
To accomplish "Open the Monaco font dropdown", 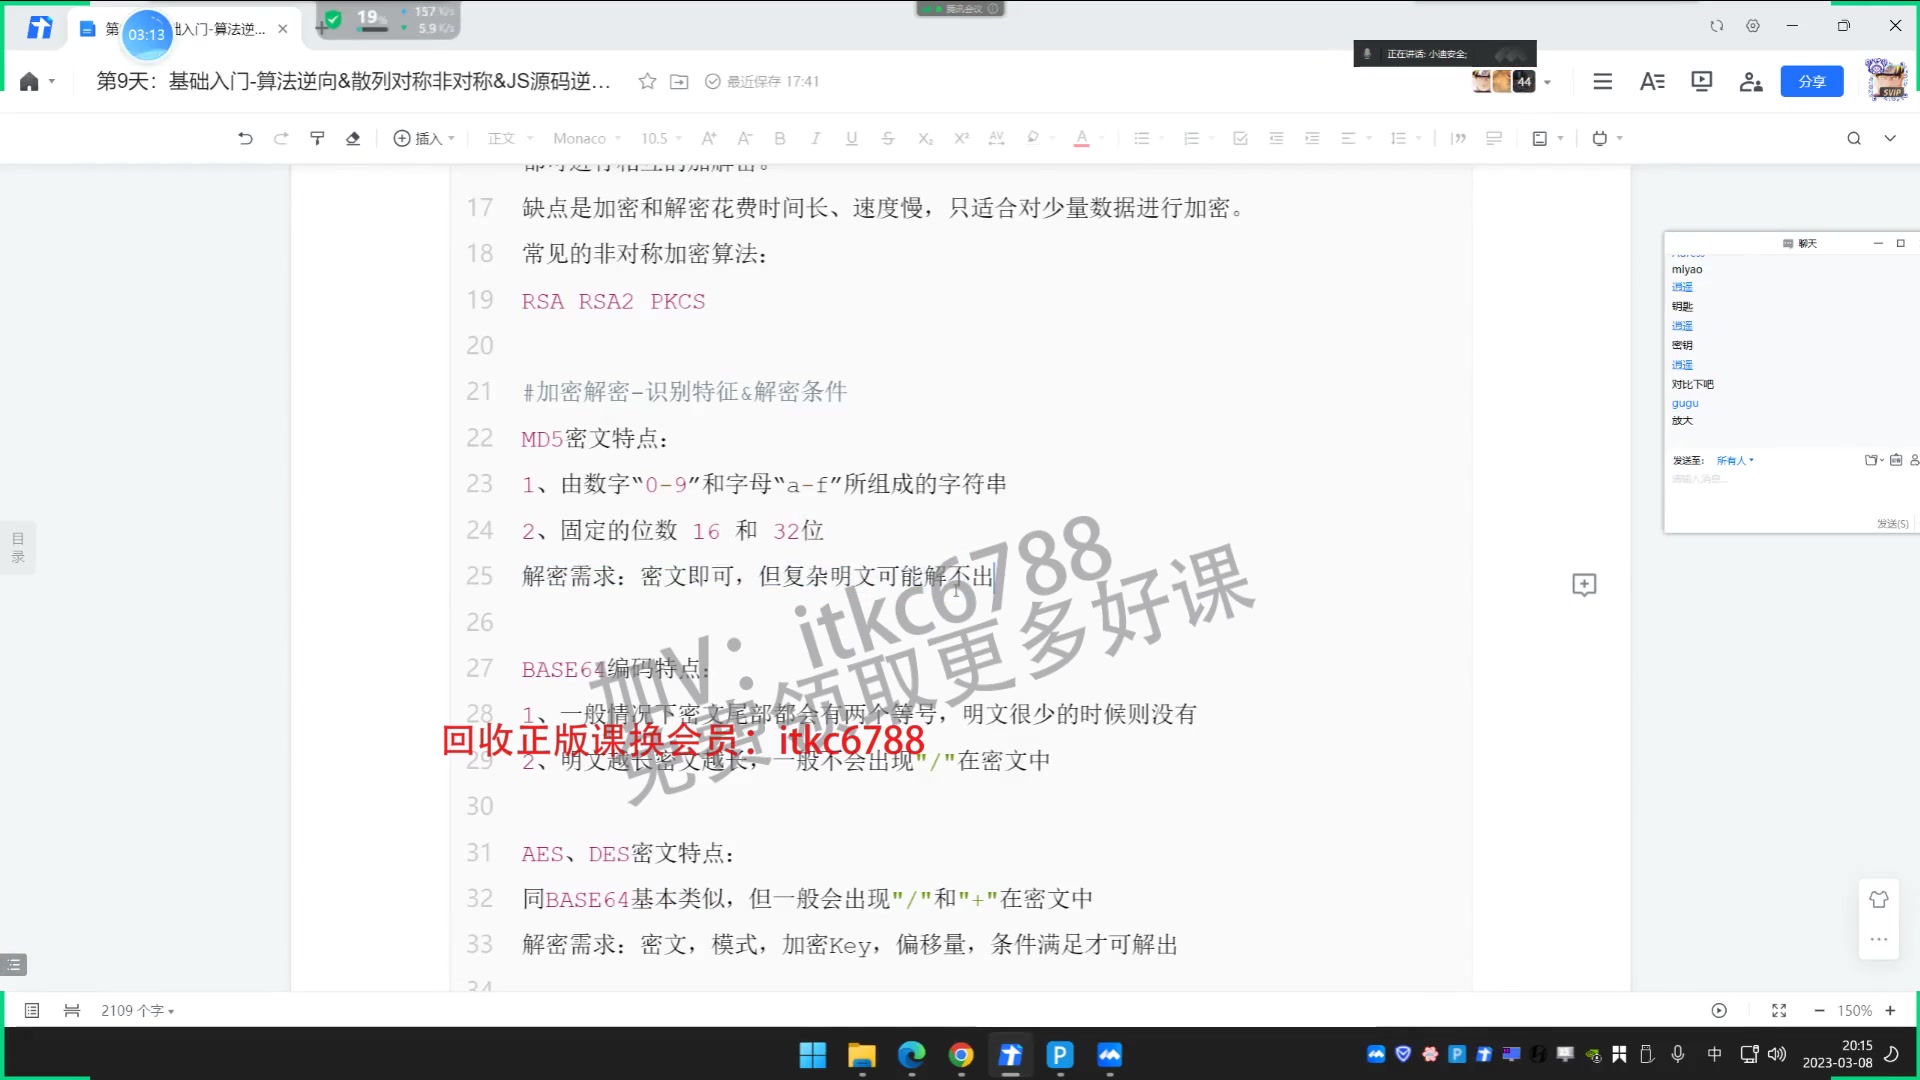I will tap(587, 138).
